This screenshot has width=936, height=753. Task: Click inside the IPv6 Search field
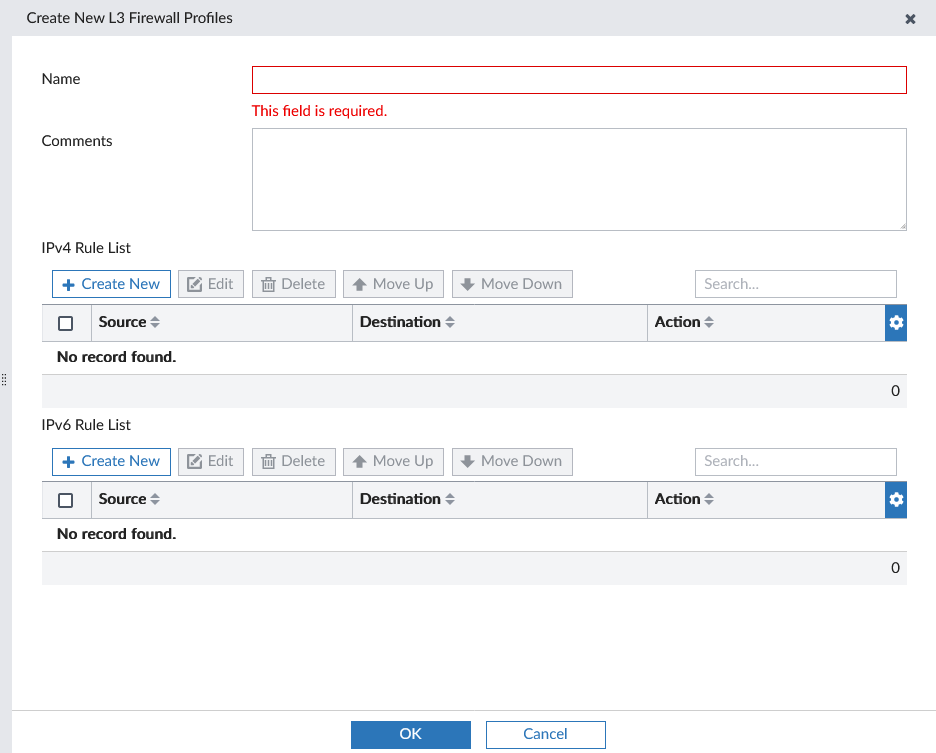pos(795,461)
